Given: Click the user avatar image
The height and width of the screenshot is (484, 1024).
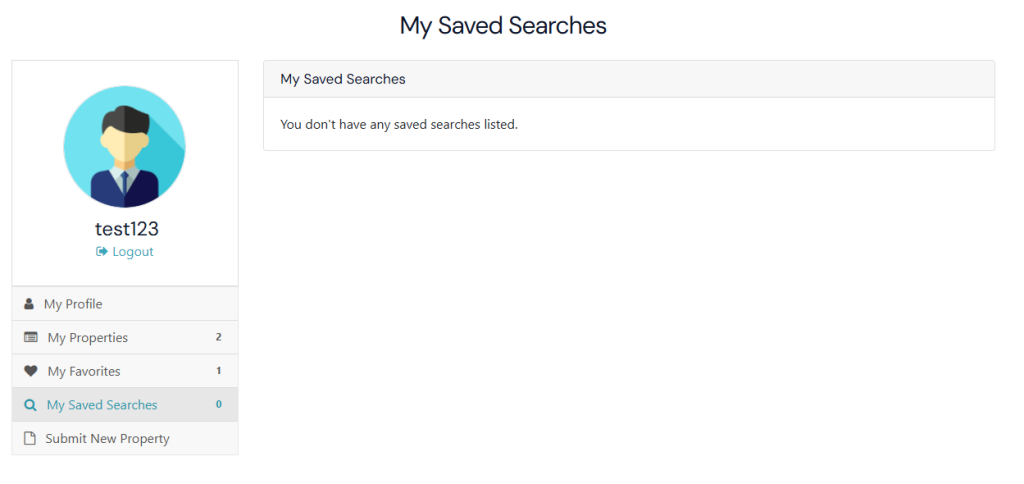Looking at the screenshot, I should click(x=124, y=146).
